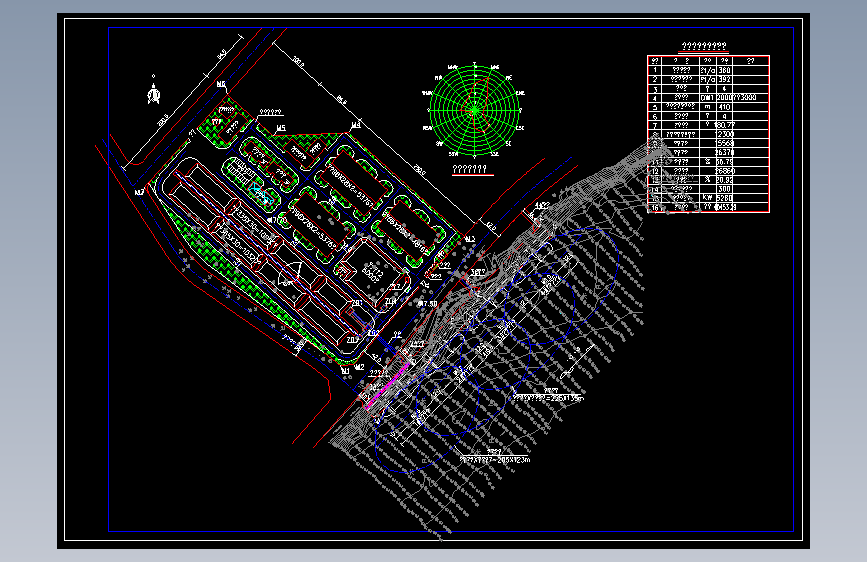The height and width of the screenshot is (562, 867).
Task: Select the magenta berth line segment
Action: [x=387, y=386]
